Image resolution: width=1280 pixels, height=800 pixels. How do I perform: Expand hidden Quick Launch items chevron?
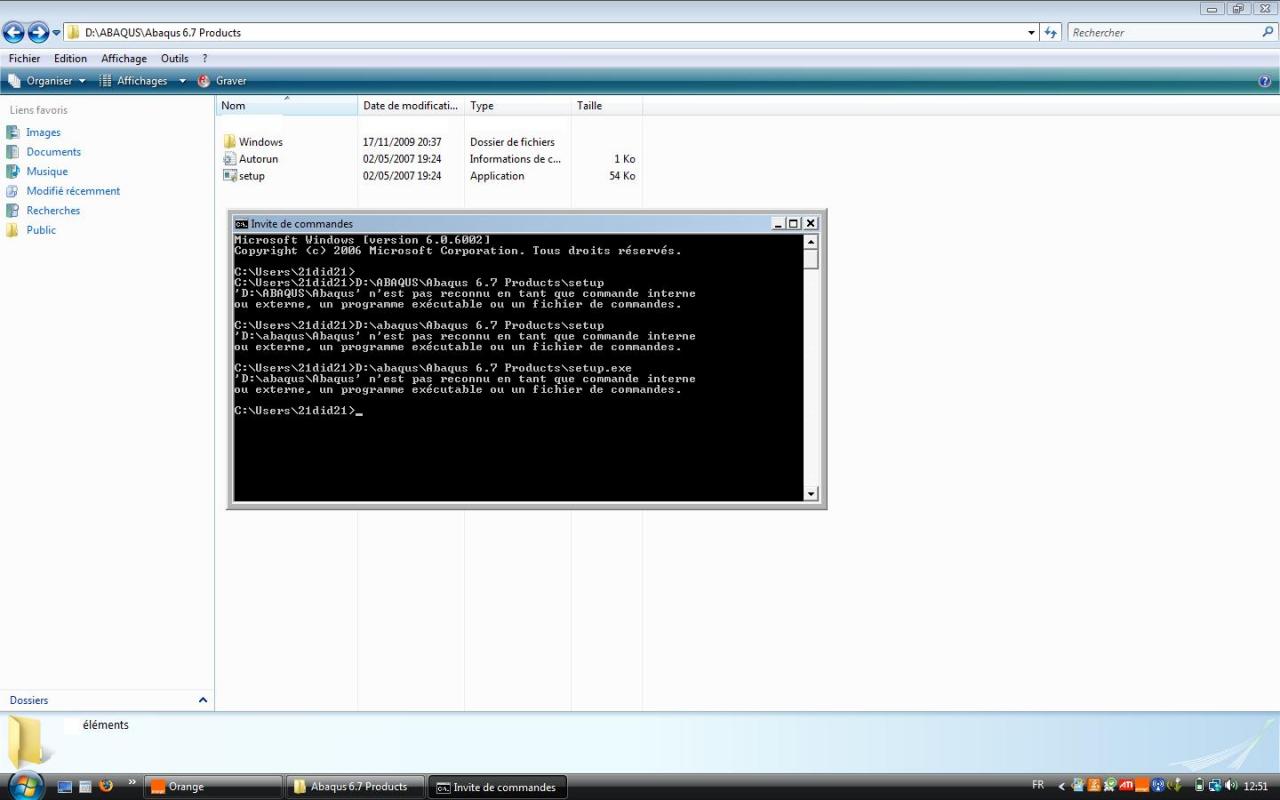(132, 782)
